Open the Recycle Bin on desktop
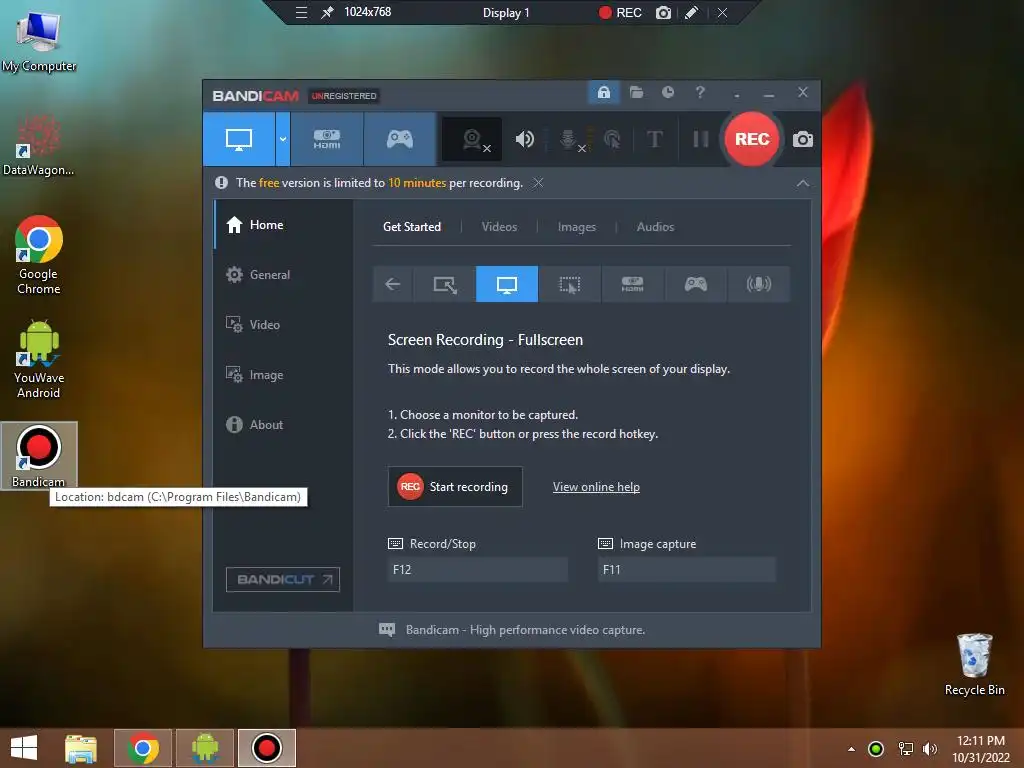This screenshot has height=768, width=1024. pos(974,664)
